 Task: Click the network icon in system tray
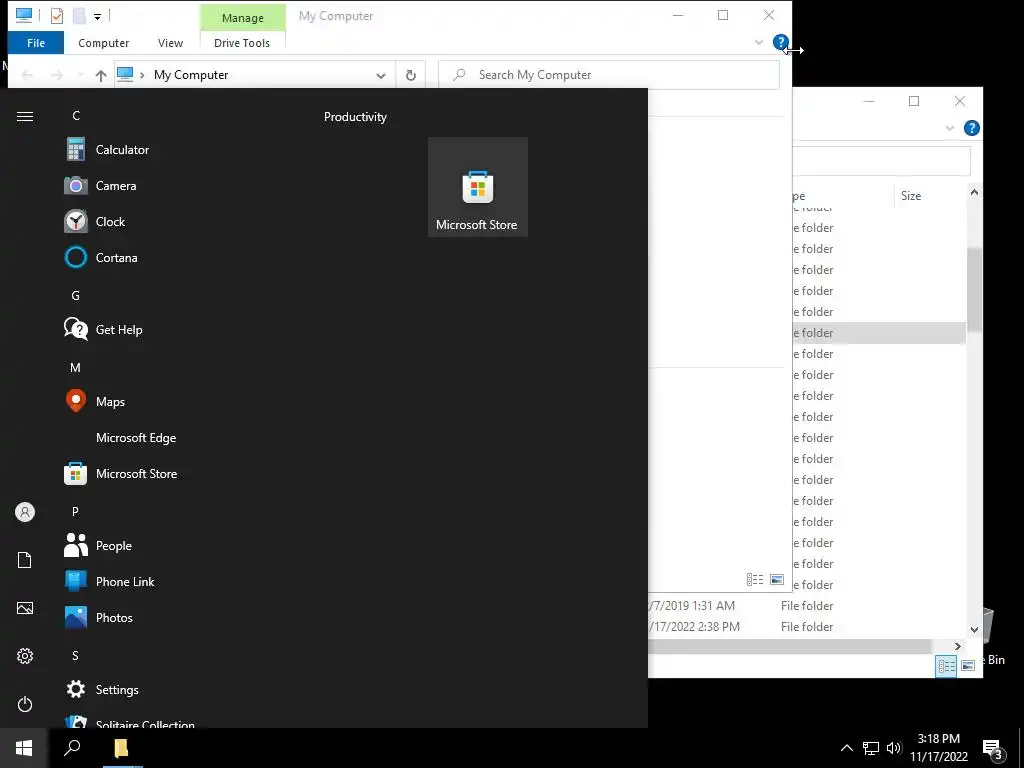pos(871,748)
